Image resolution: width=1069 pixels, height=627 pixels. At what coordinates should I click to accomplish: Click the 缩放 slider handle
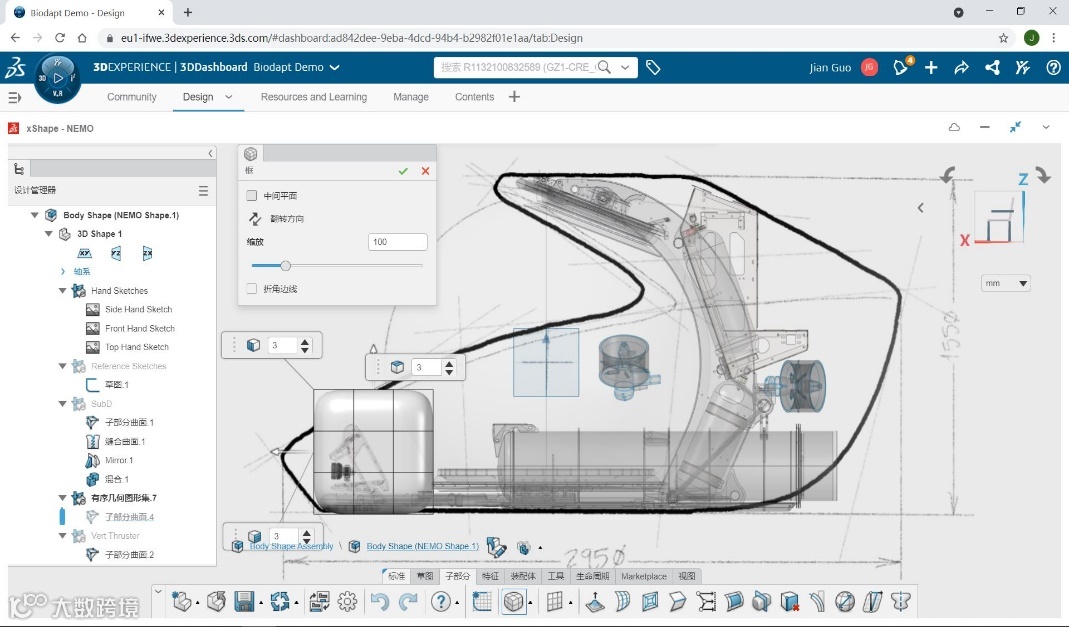[286, 266]
